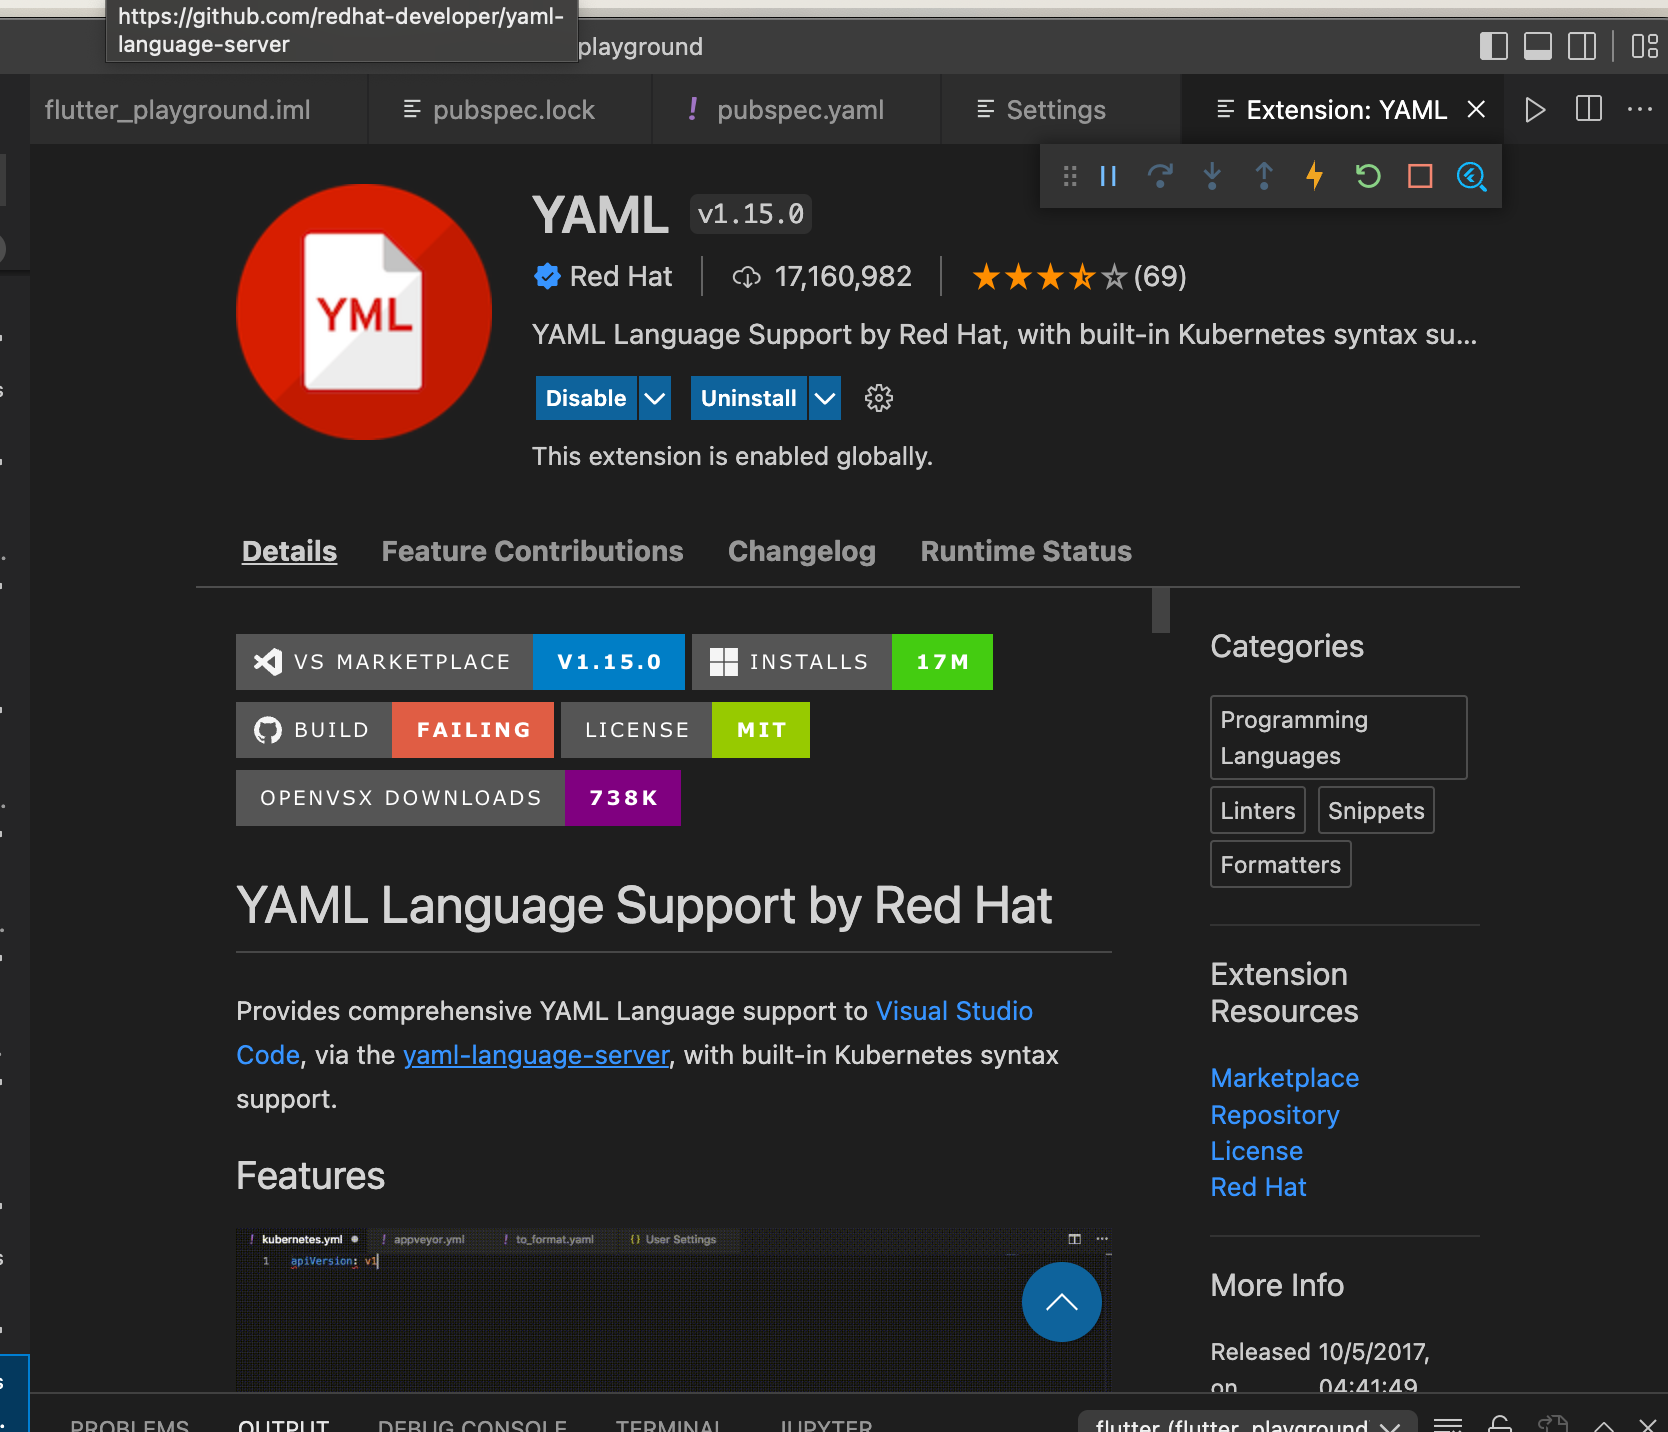Open Feature Contributions tab
Image resolution: width=1668 pixels, height=1432 pixels.
532,551
